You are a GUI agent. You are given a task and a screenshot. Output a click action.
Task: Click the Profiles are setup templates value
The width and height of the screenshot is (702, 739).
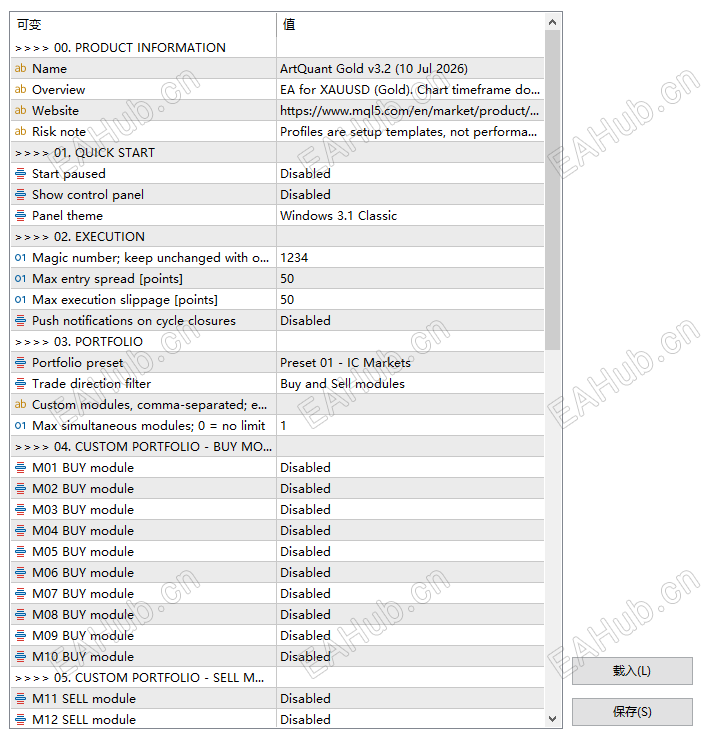tap(410, 131)
